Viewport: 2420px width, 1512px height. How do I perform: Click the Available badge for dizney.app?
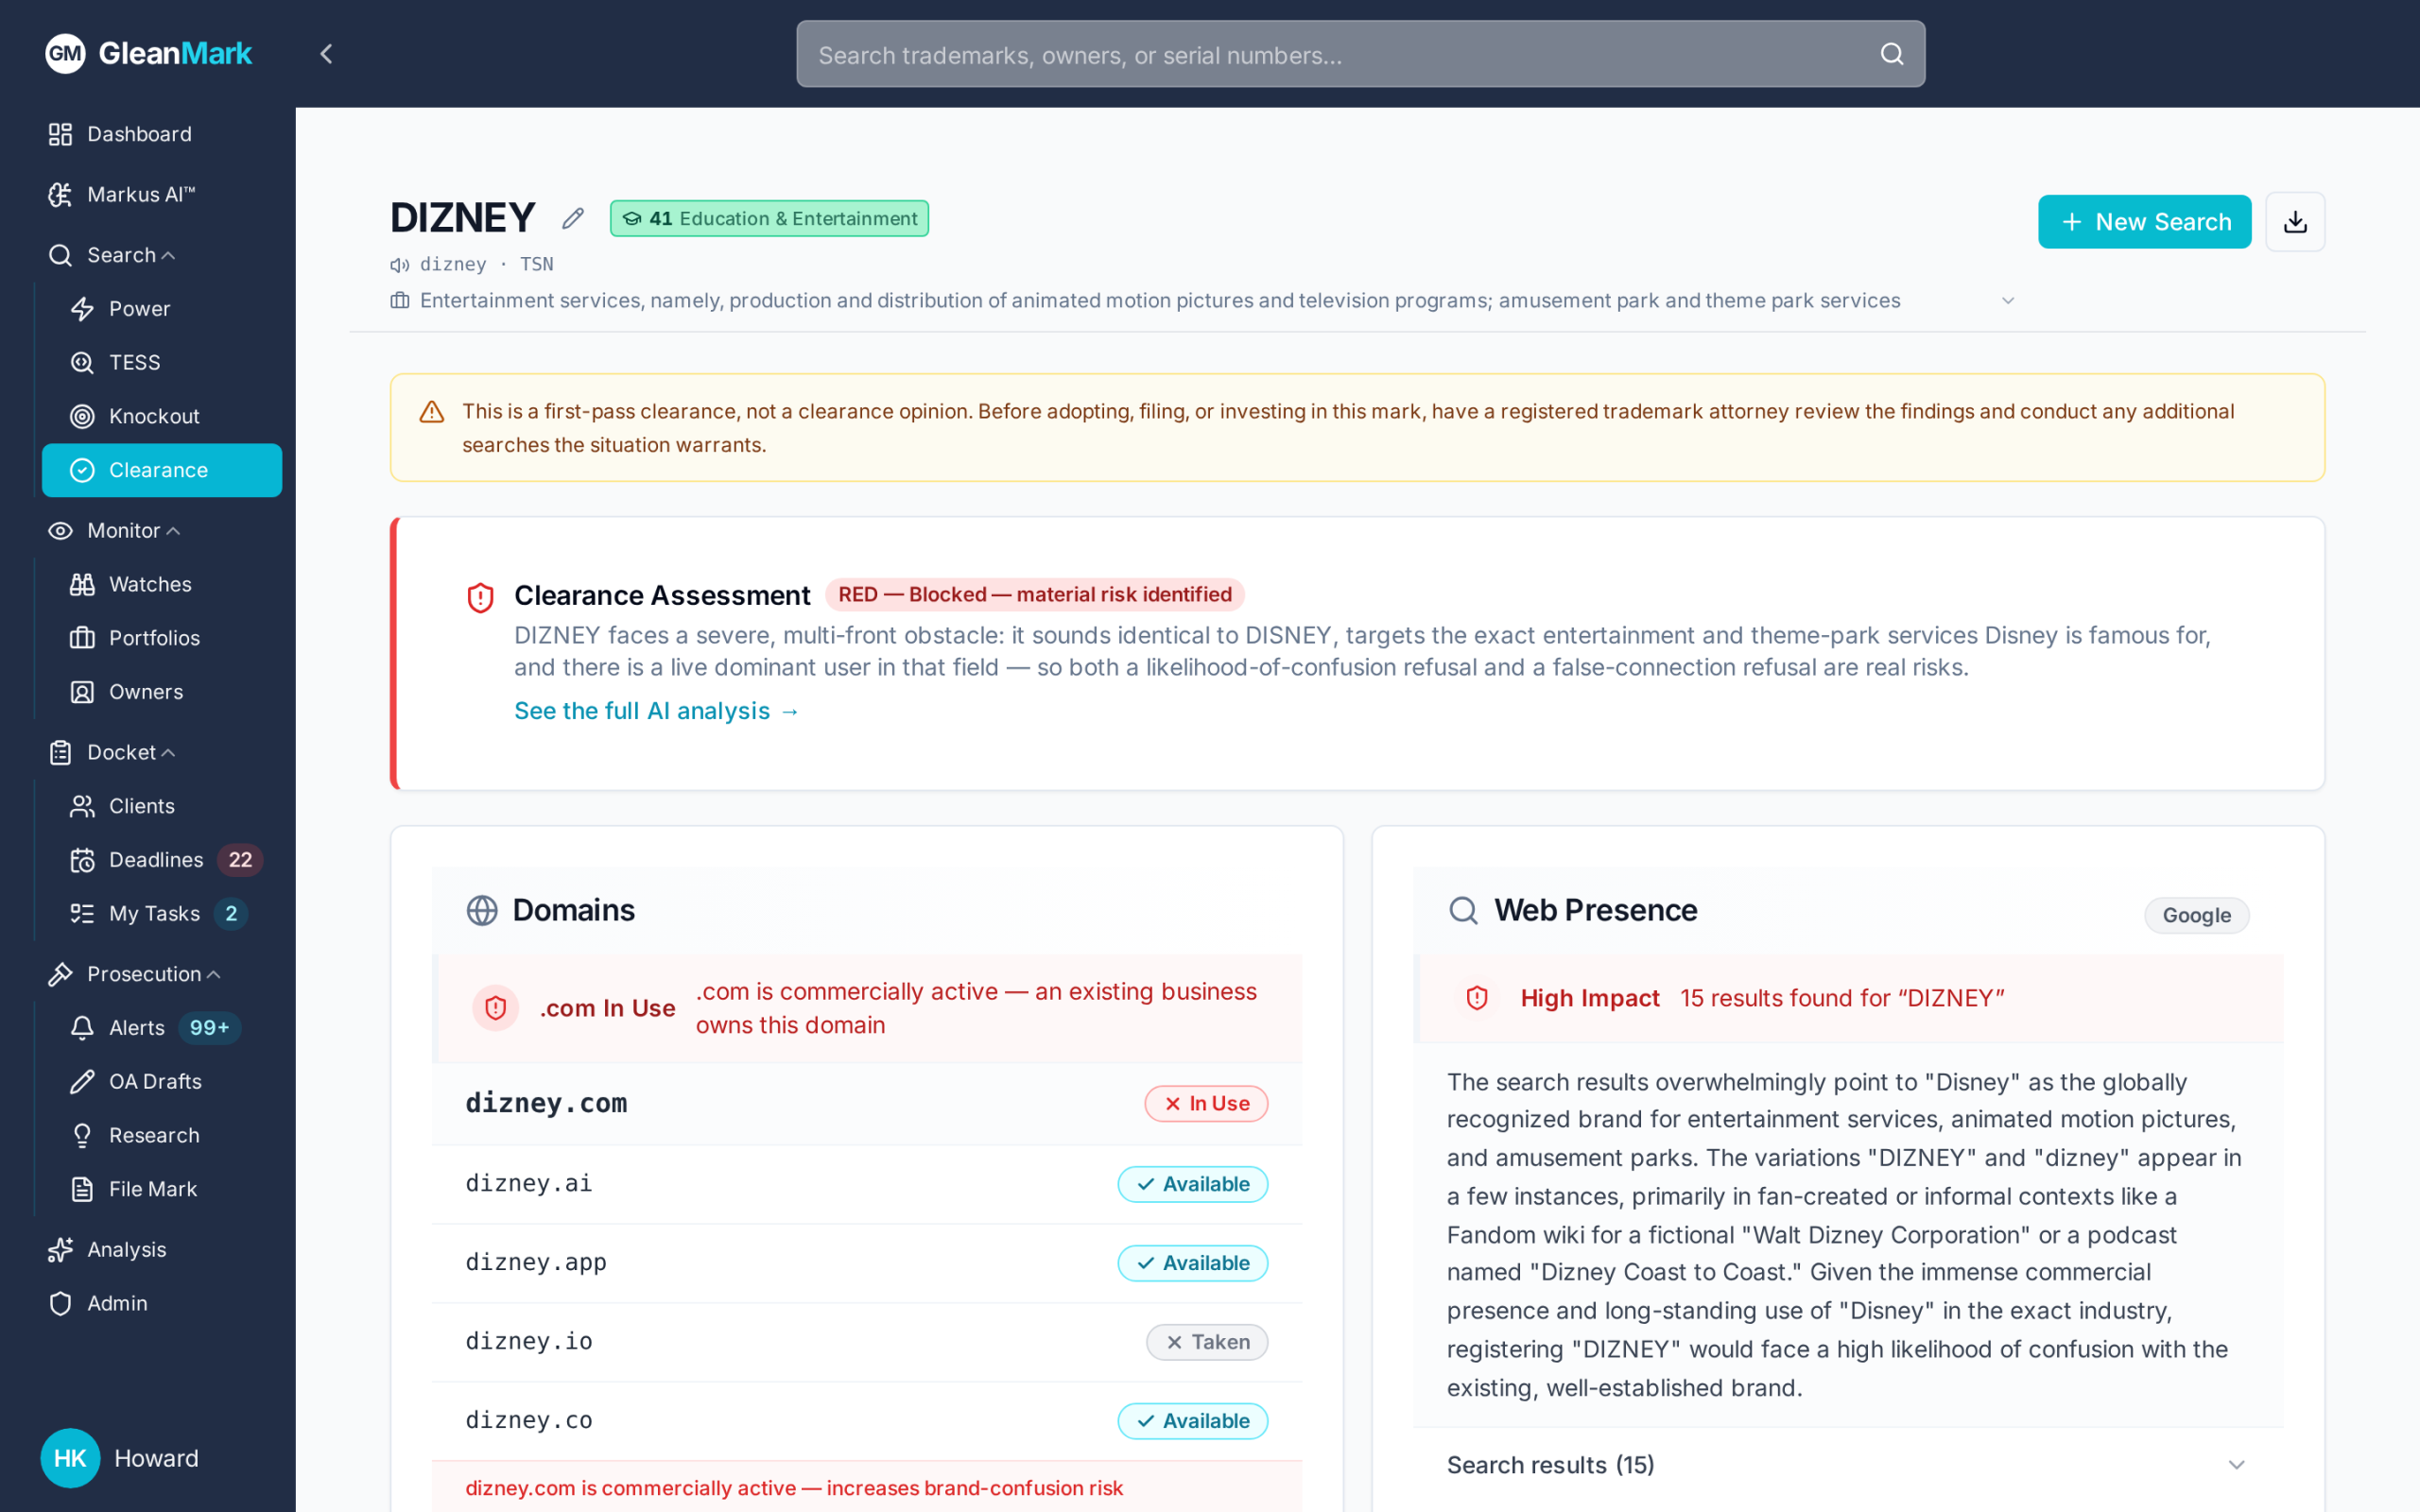tap(1192, 1263)
